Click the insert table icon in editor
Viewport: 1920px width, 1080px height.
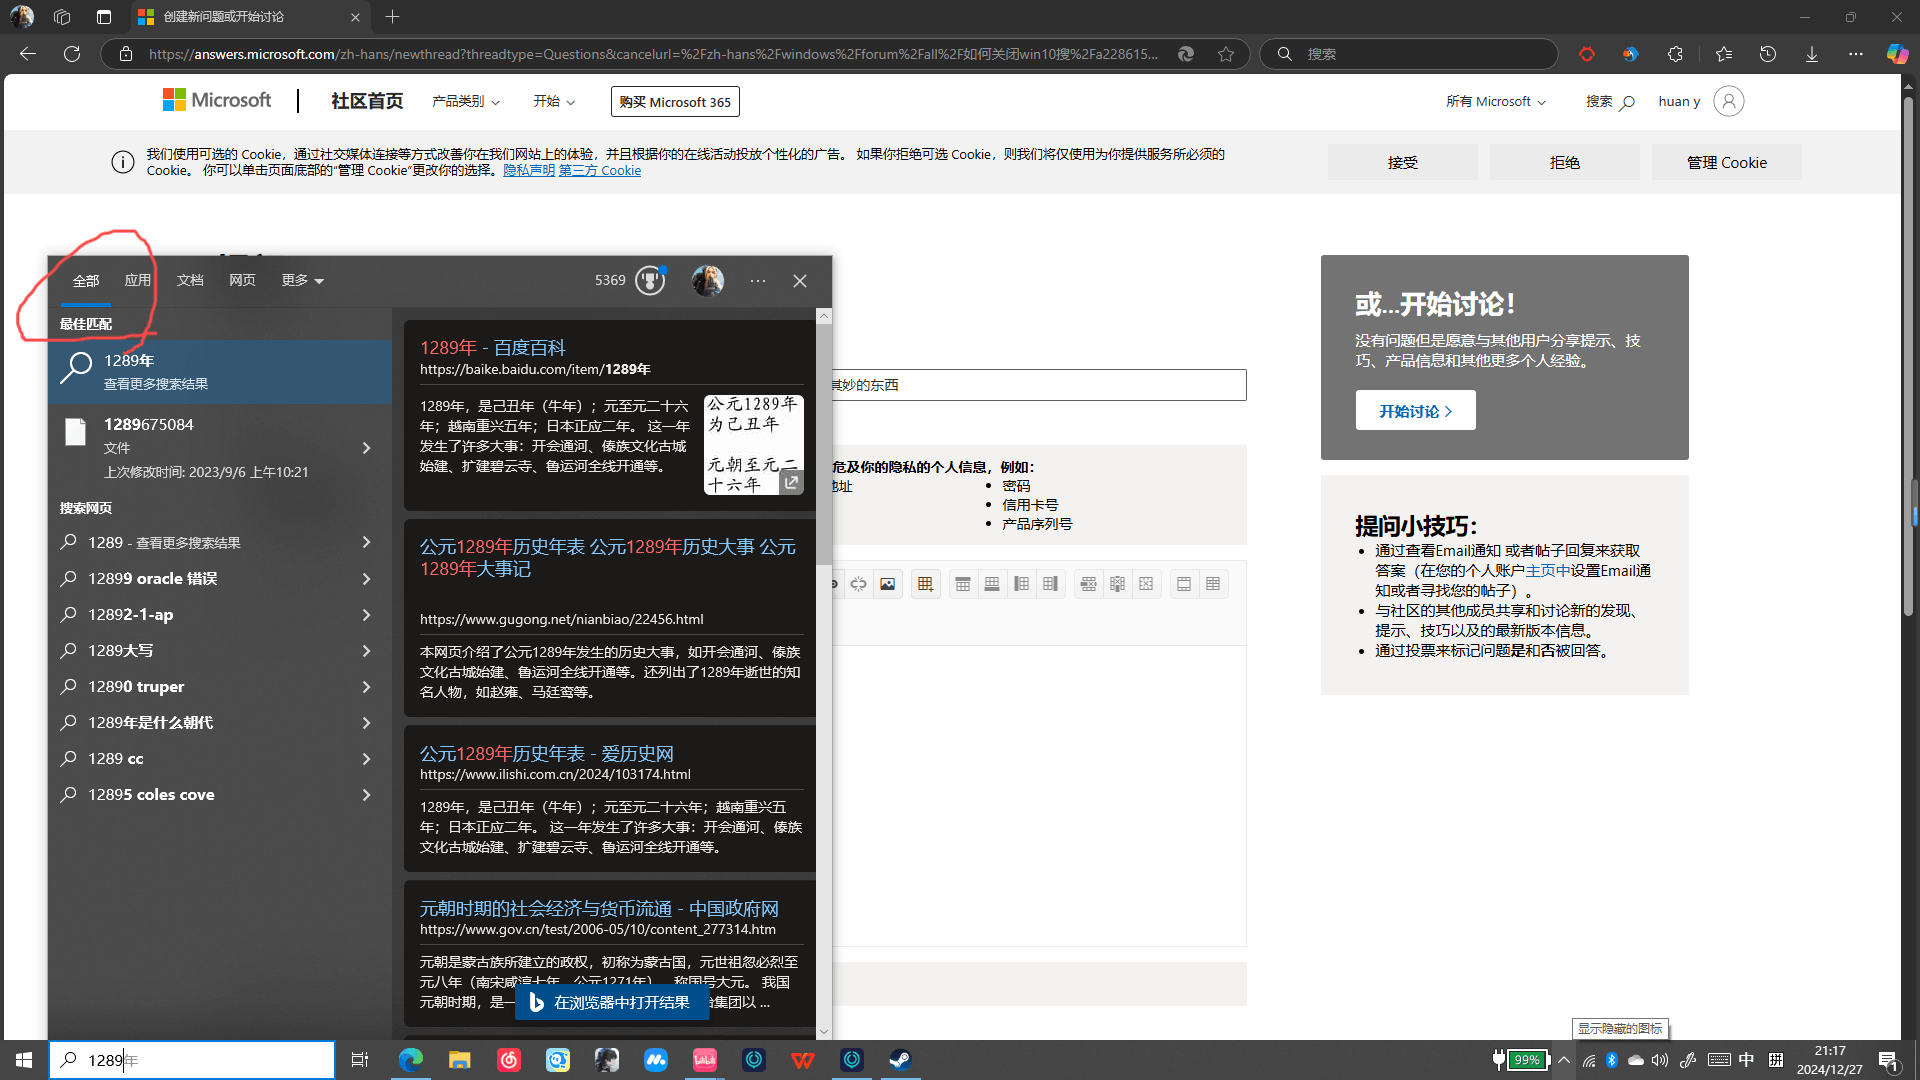[x=925, y=584]
